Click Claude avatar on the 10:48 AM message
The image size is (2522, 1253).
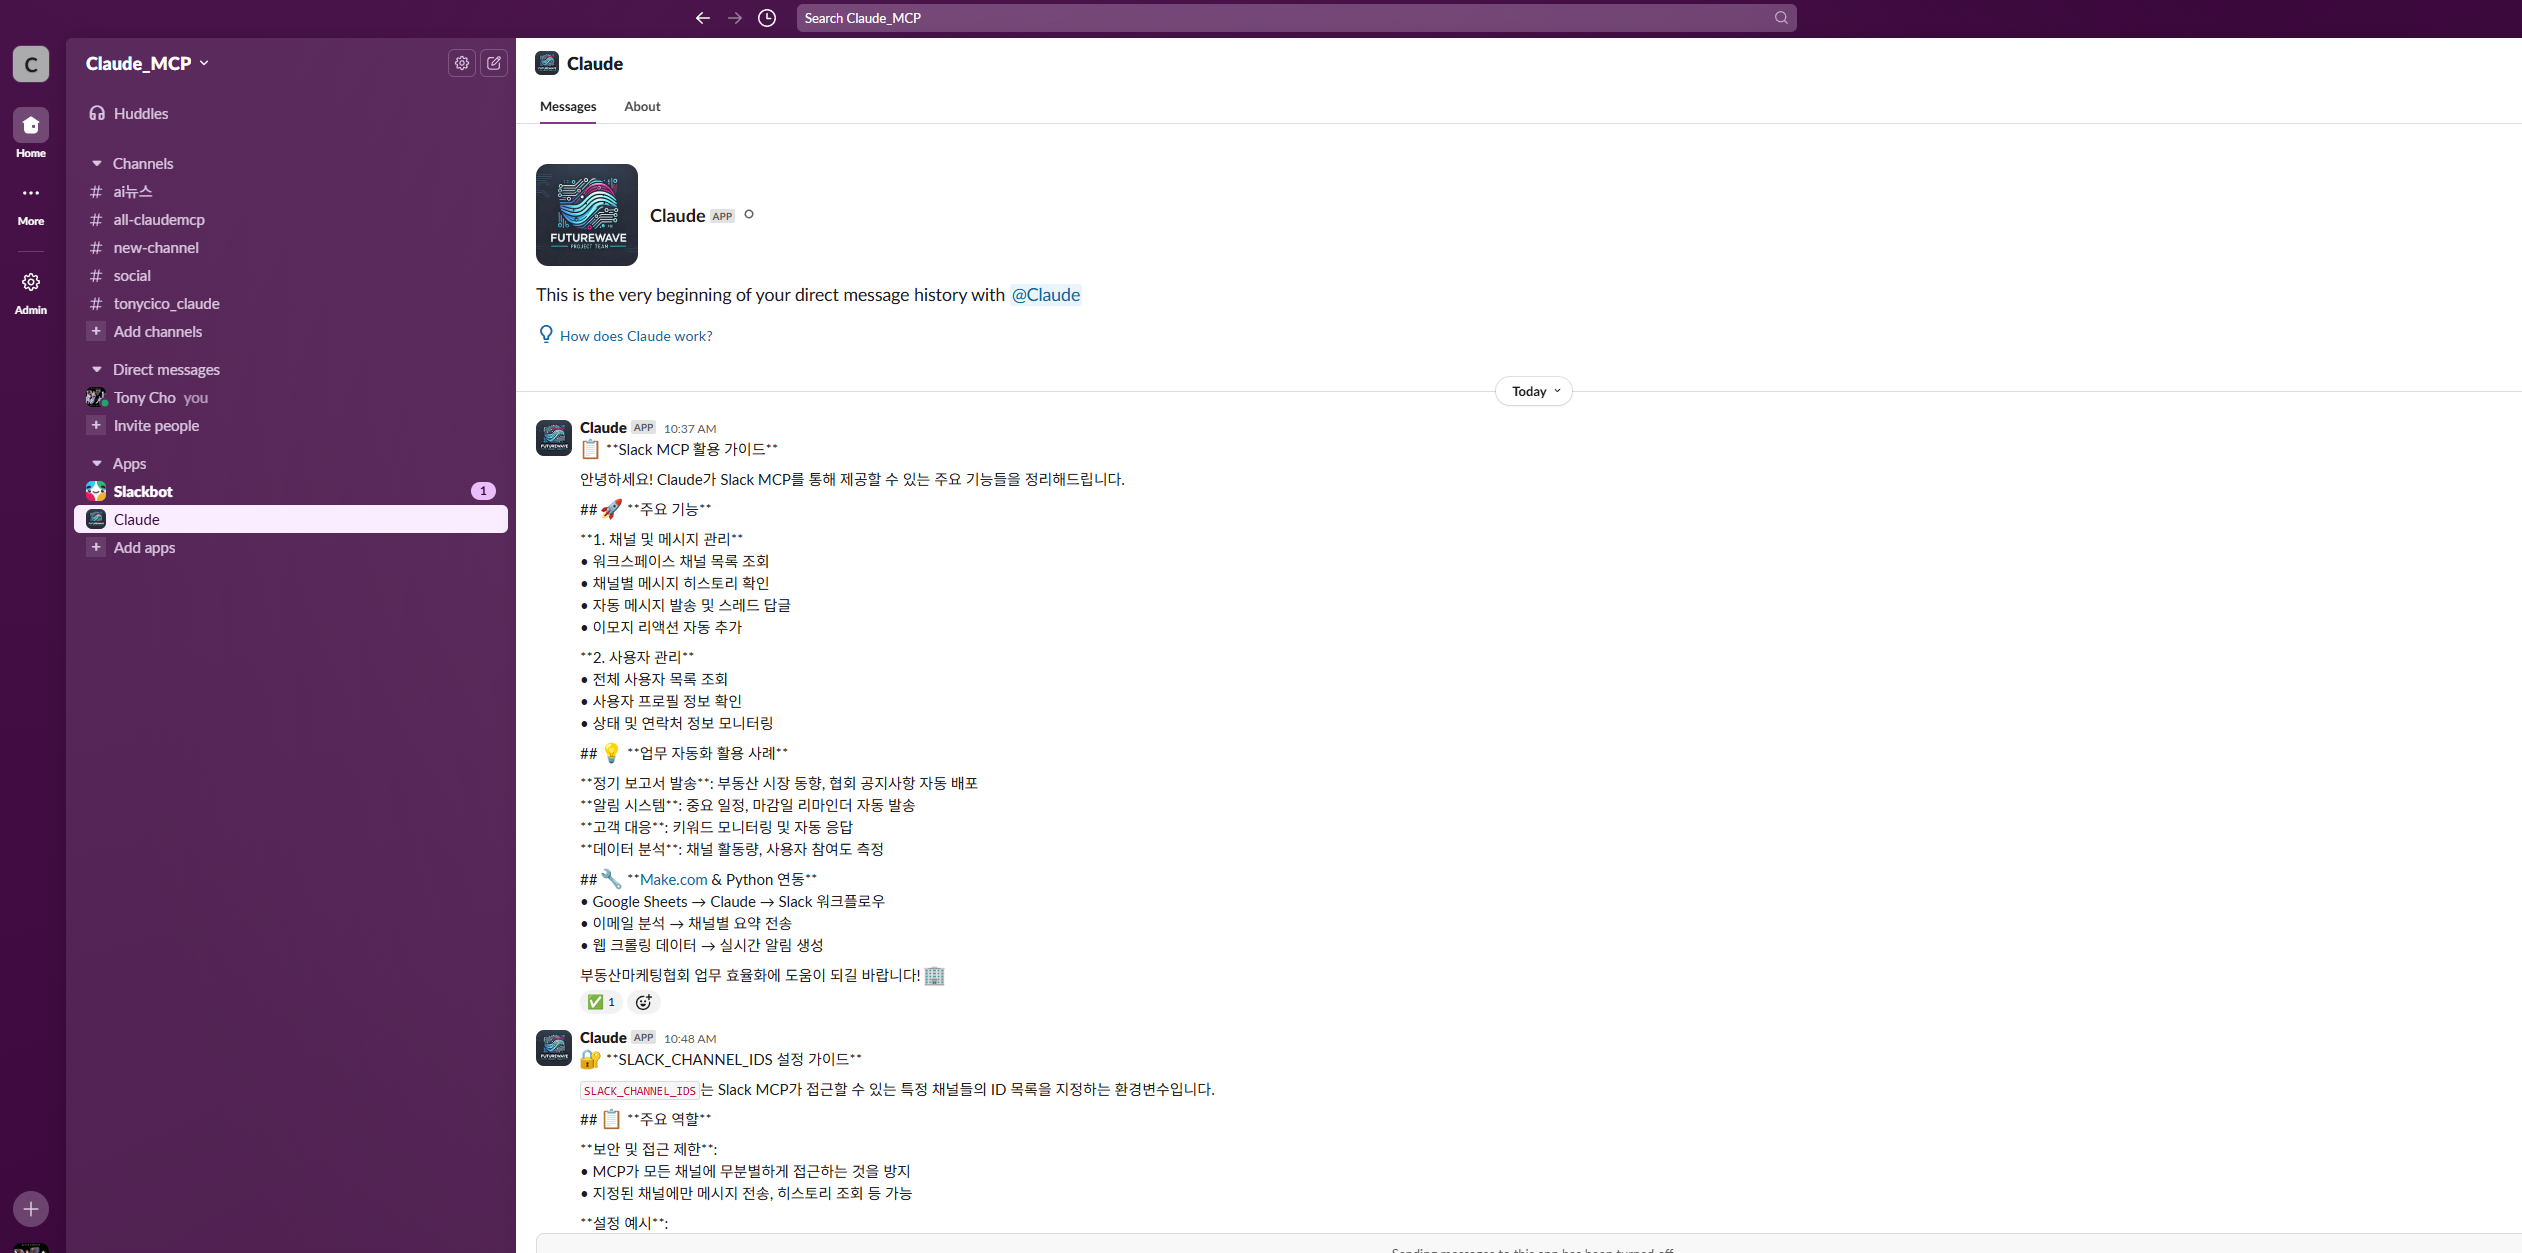554,1048
